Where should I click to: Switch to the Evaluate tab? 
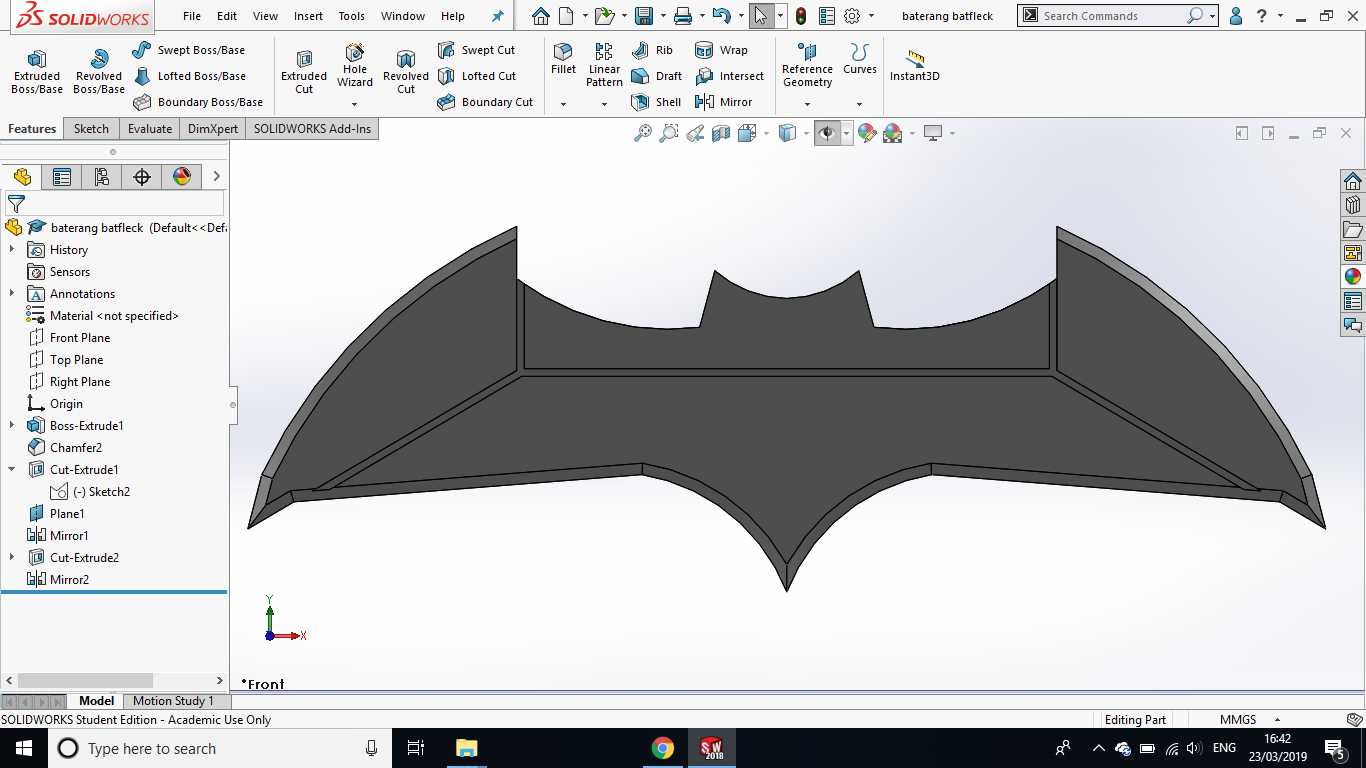150,129
